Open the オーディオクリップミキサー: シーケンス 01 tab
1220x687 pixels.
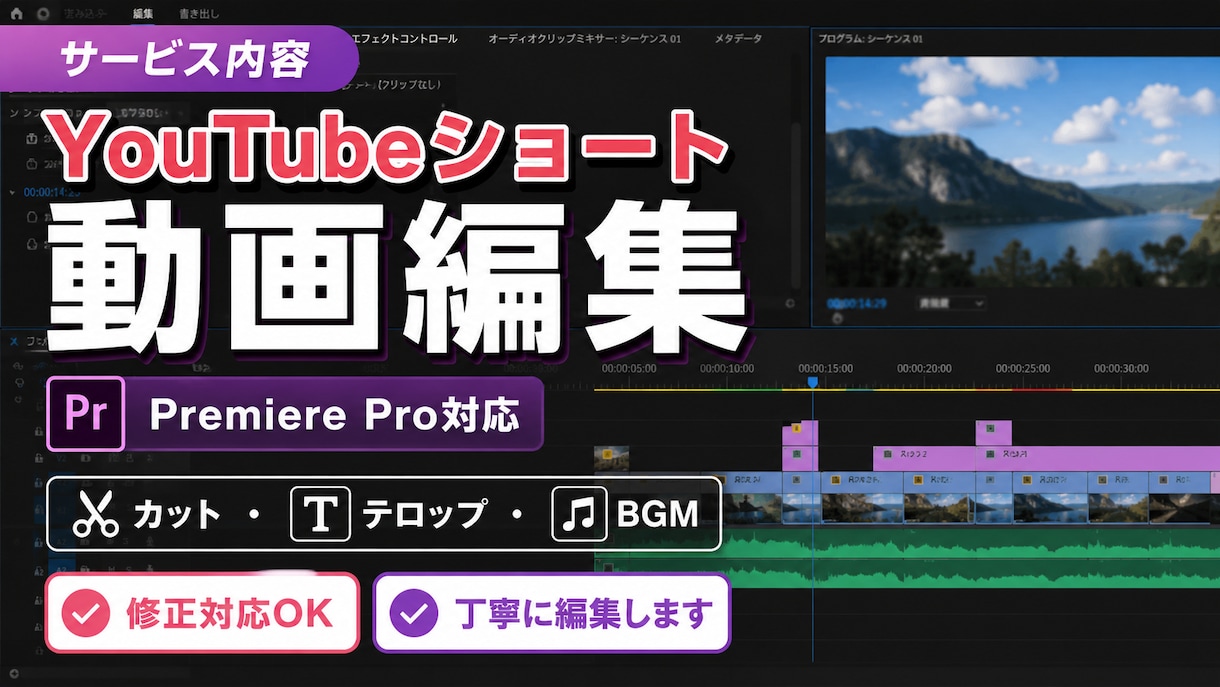click(x=585, y=39)
